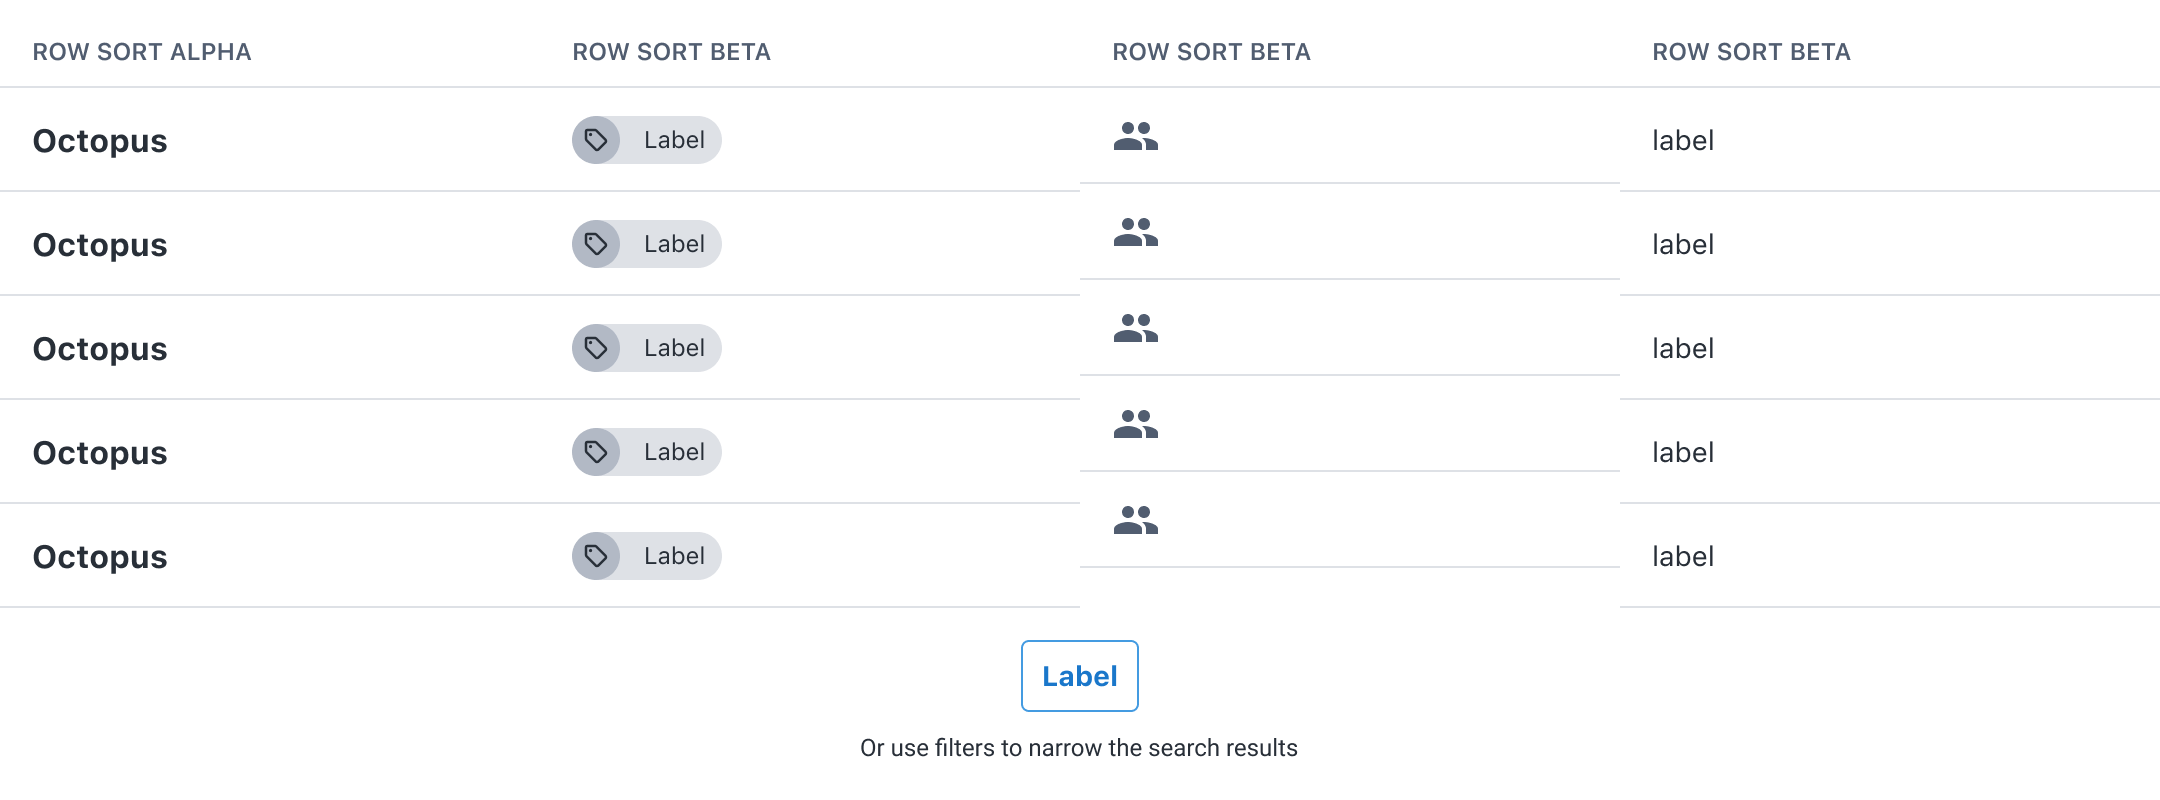
Task: Click the tag icon in the fifth row
Action: click(x=596, y=556)
